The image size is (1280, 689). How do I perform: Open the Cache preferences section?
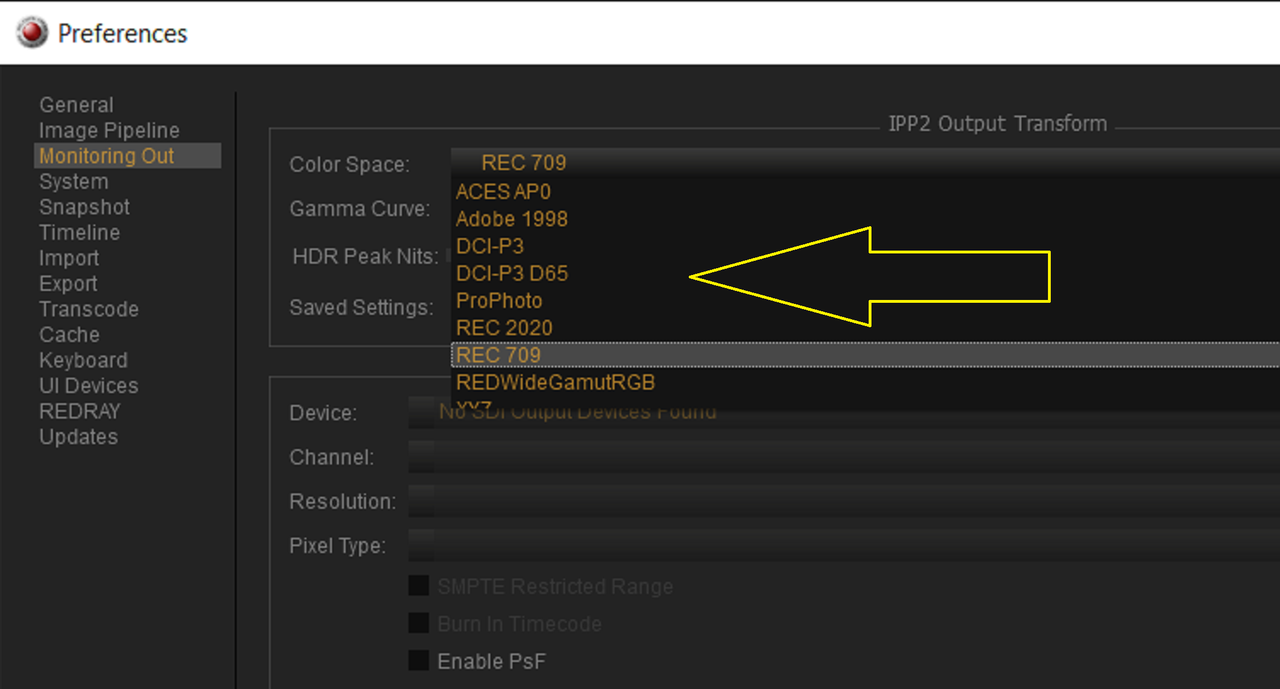click(69, 335)
